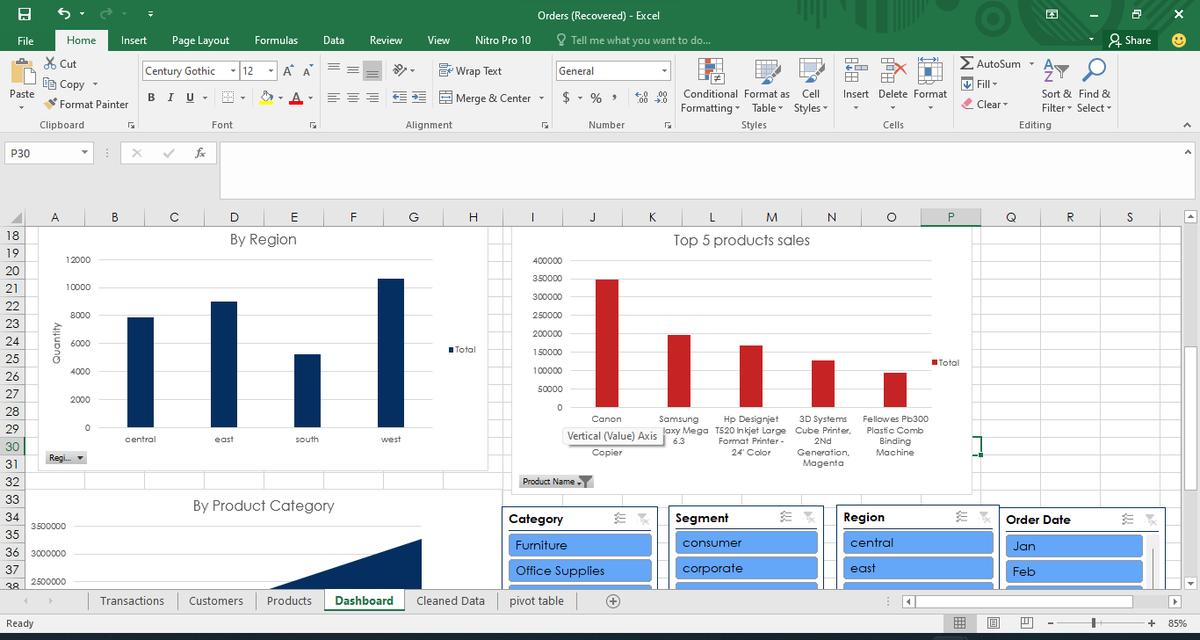This screenshot has height=640, width=1200.
Task: Click the Save icon in quick access toolbar
Action: [23, 15]
